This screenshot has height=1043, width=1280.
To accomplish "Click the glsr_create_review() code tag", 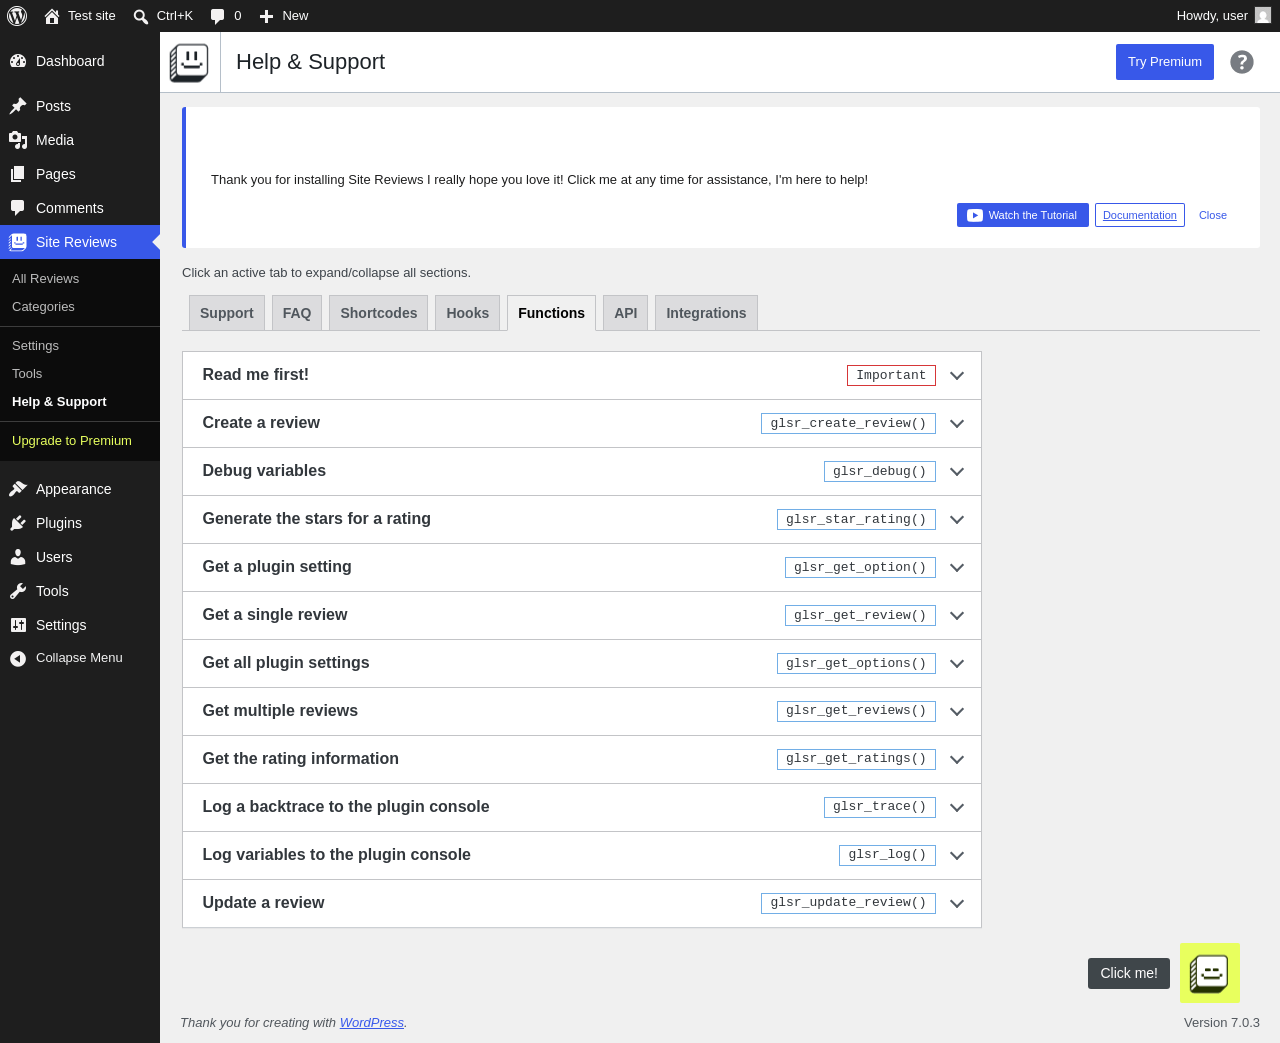I will [x=848, y=423].
